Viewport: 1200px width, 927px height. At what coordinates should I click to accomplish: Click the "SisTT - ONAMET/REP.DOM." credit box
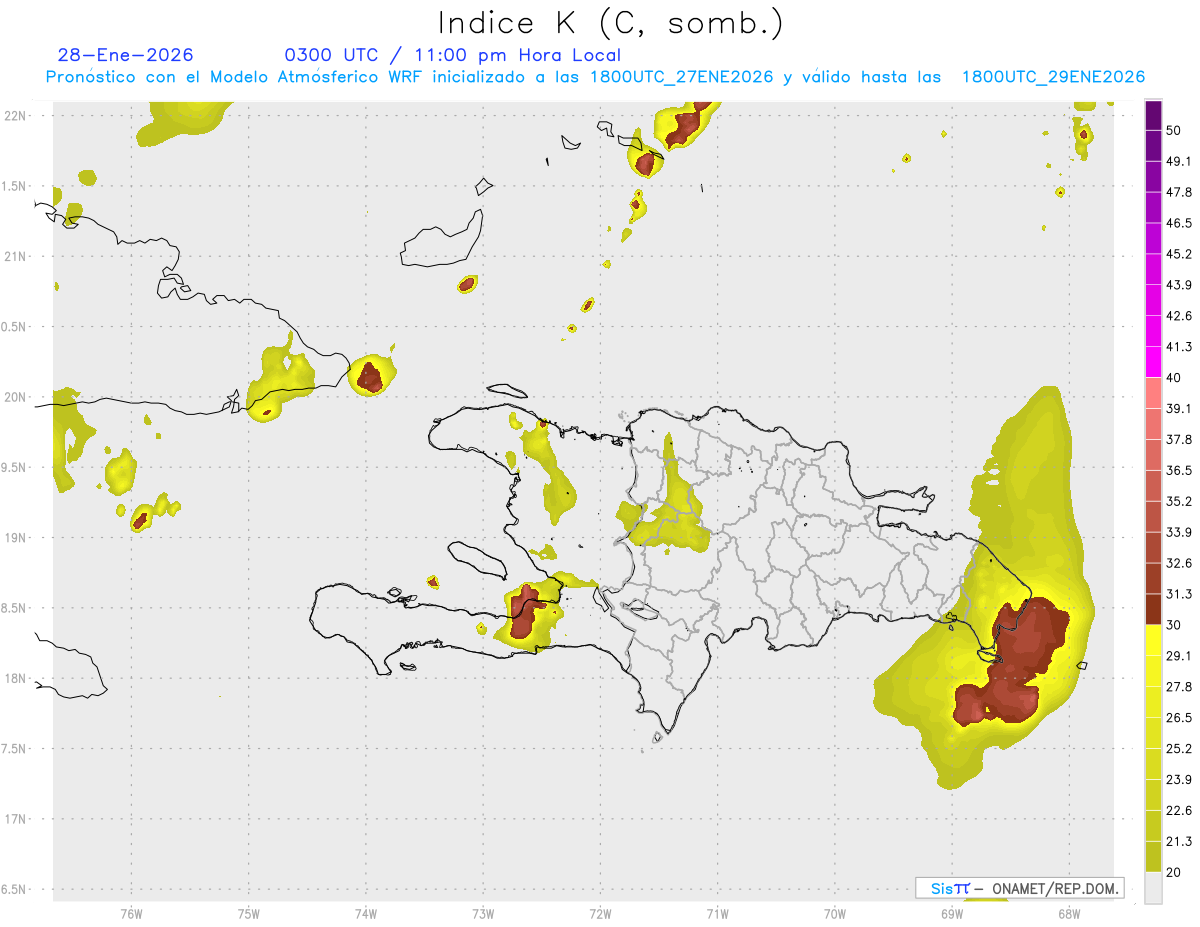tap(1019, 888)
